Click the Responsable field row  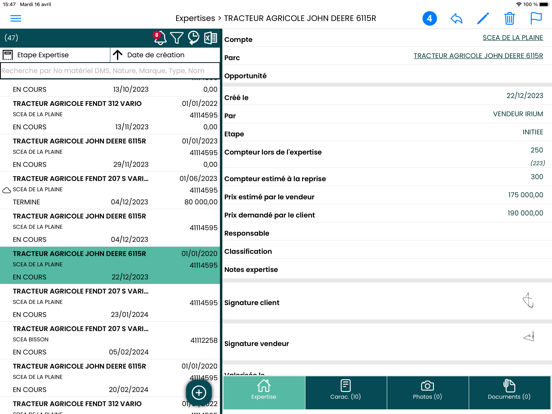click(387, 233)
